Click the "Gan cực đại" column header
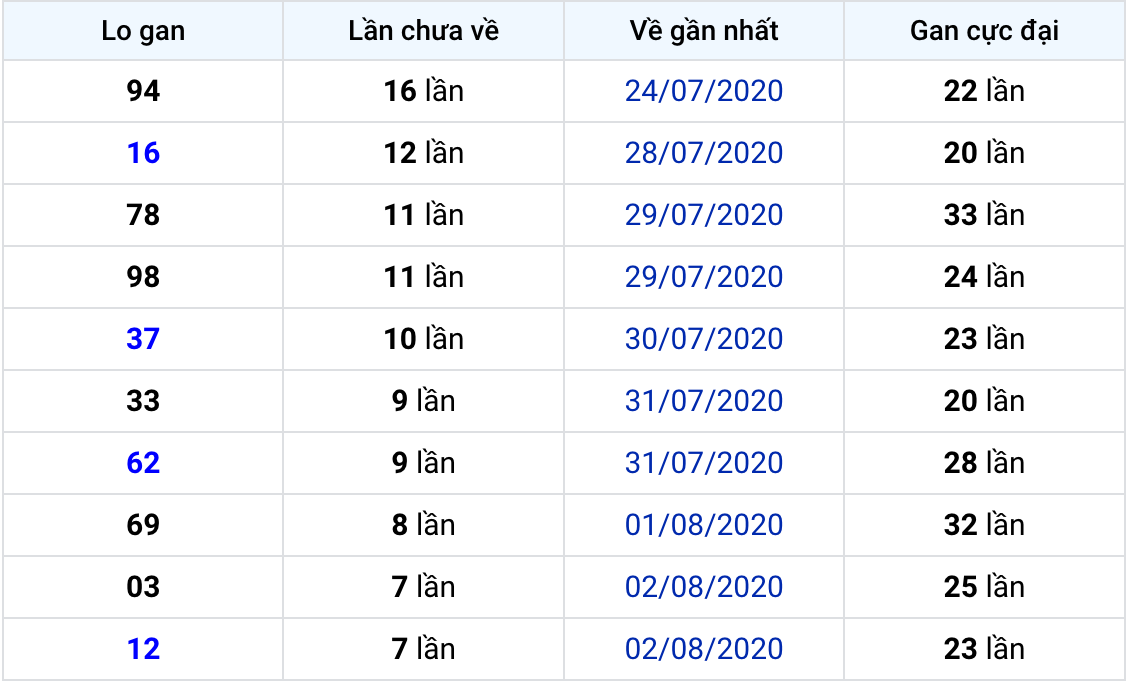 click(x=984, y=31)
